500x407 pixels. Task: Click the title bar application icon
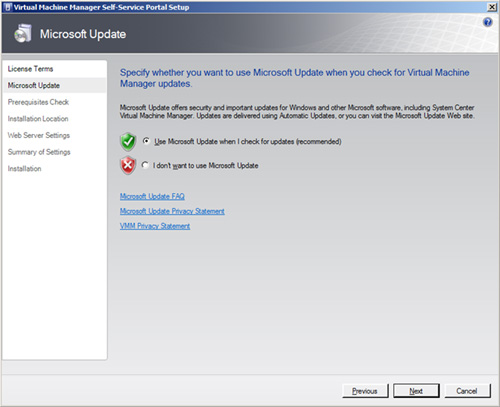click(x=7, y=7)
